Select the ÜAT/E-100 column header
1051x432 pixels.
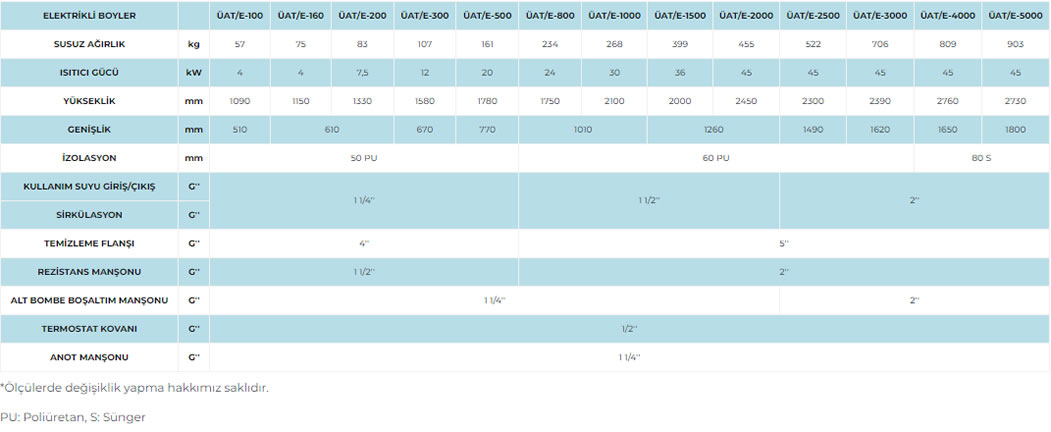(239, 16)
